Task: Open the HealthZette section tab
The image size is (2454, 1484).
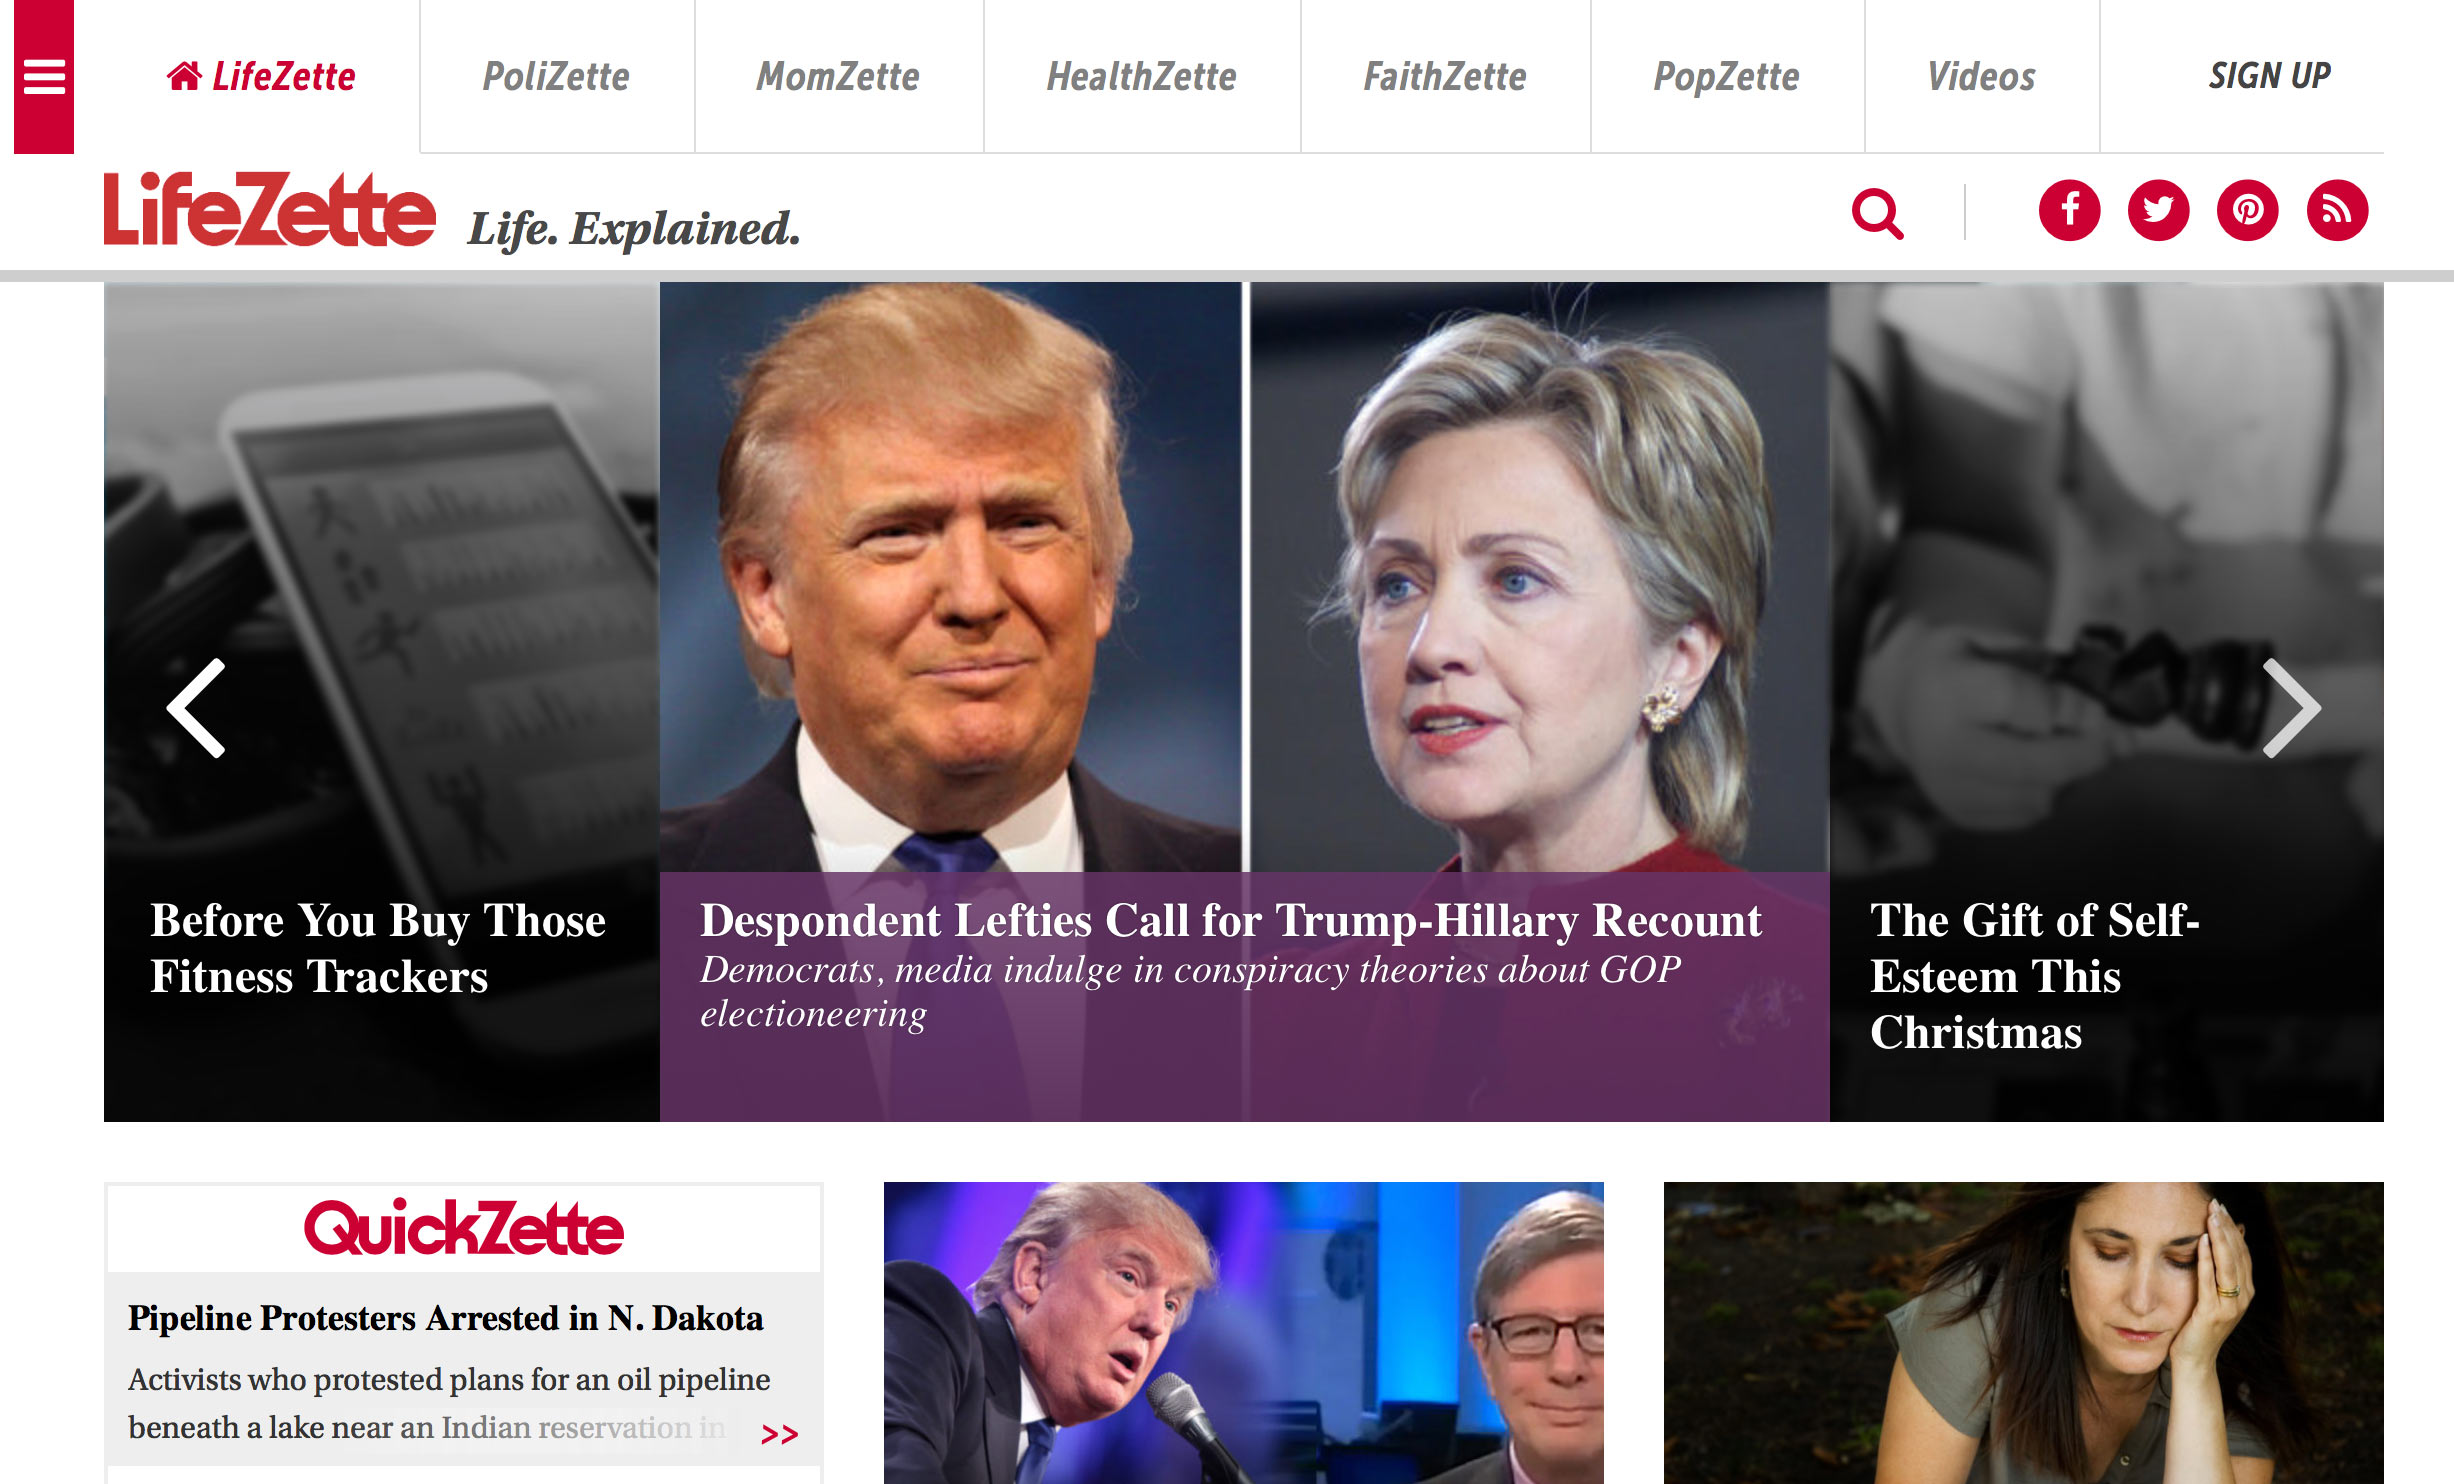Action: pyautogui.click(x=1141, y=77)
